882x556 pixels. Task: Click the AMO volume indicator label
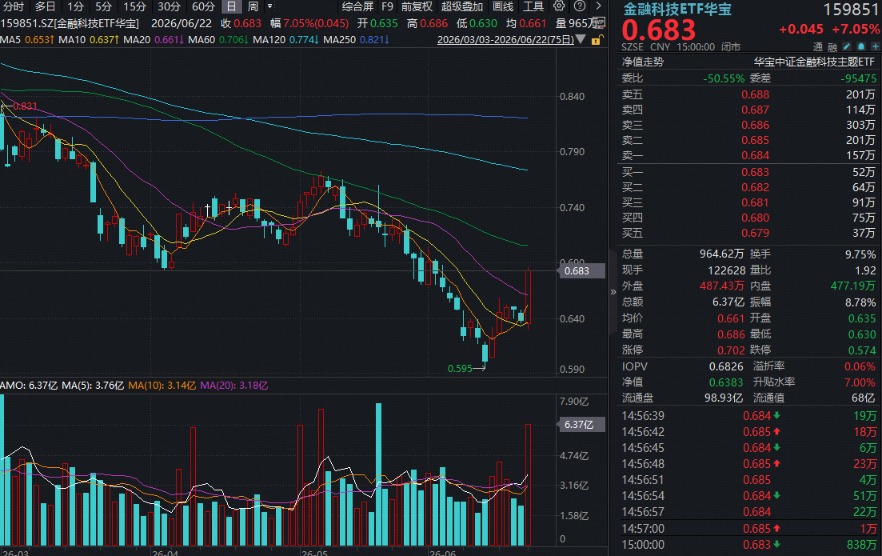click(29, 385)
